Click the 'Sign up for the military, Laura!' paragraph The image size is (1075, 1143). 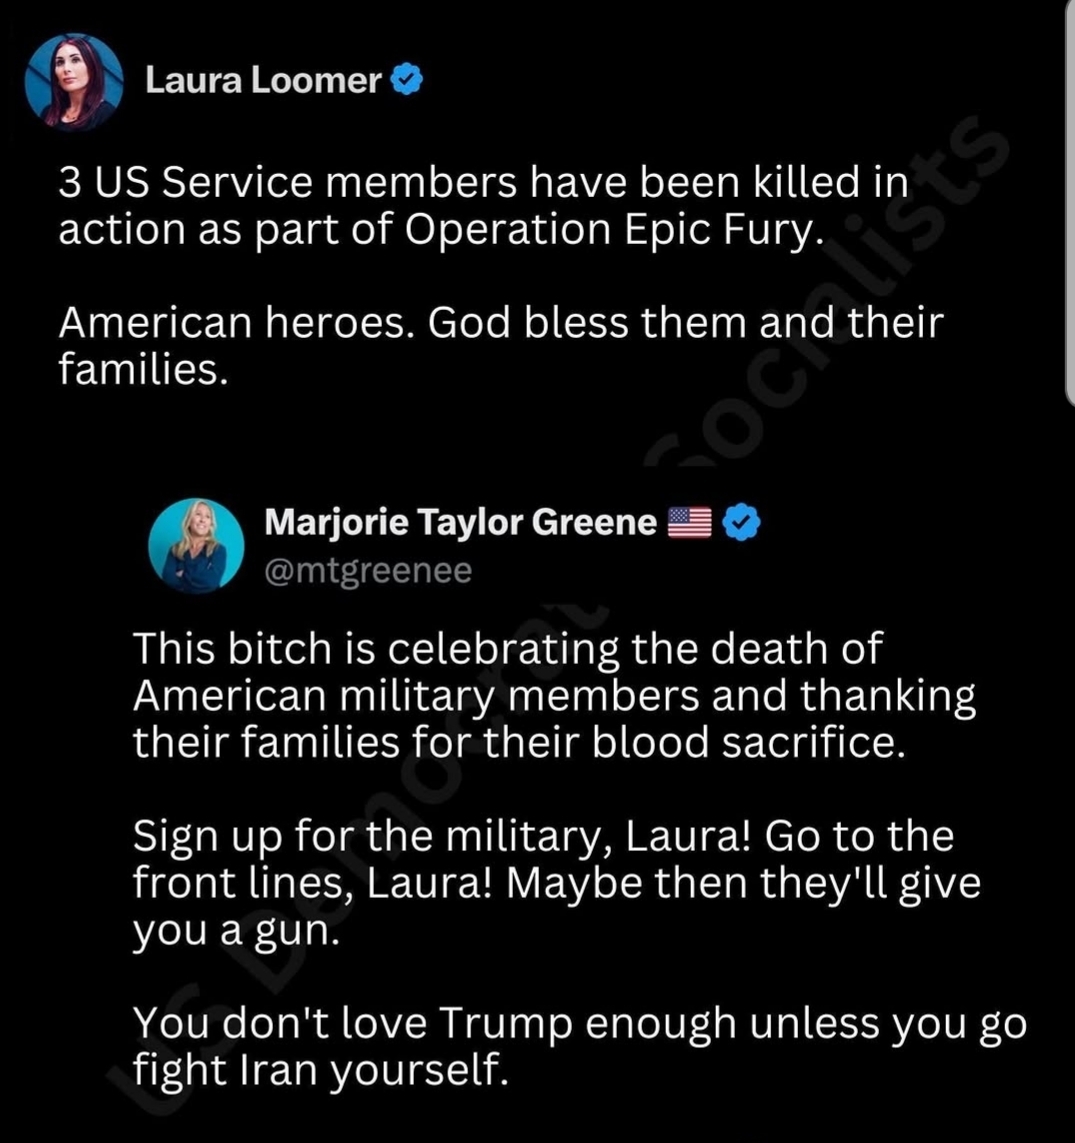pyautogui.click(x=557, y=883)
